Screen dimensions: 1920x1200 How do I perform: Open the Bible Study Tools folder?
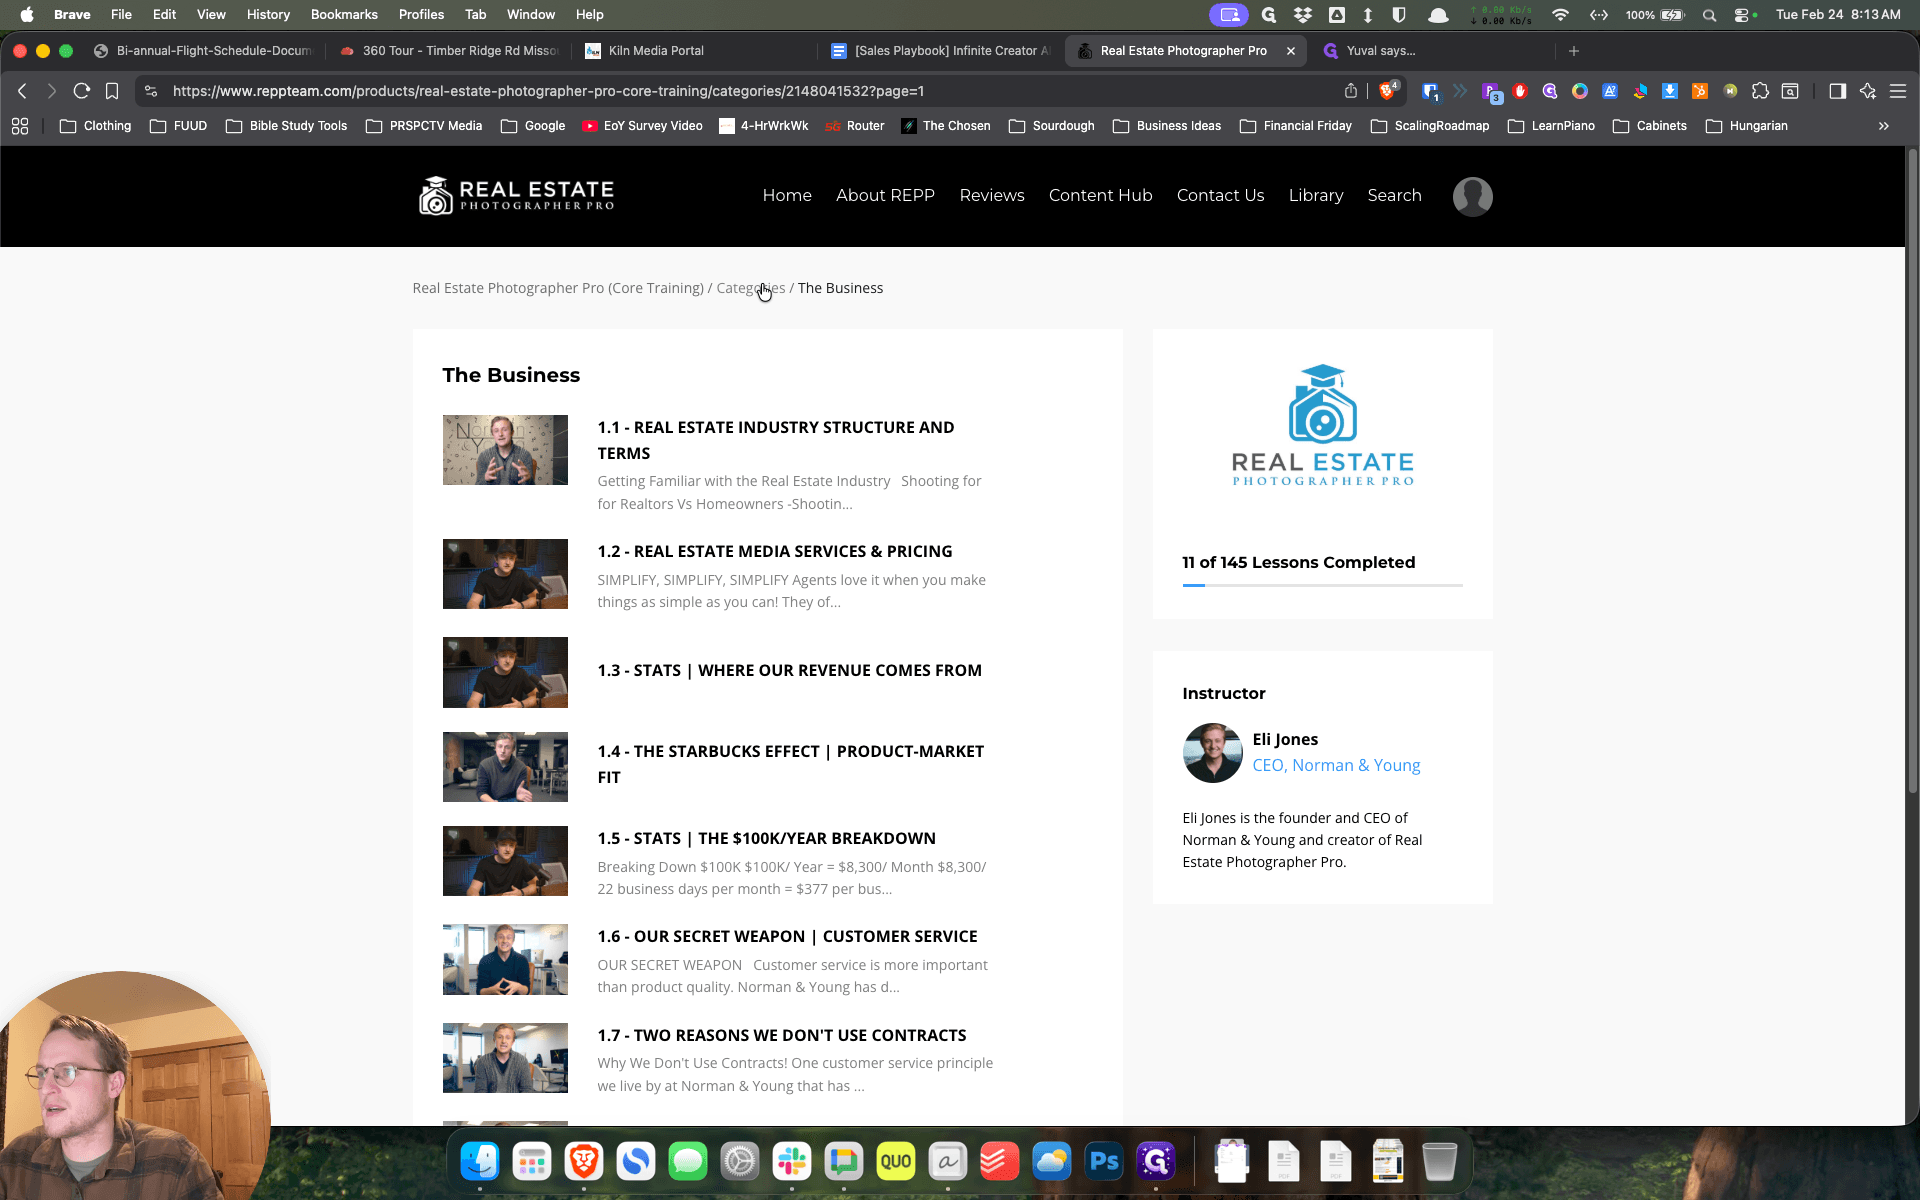286,126
